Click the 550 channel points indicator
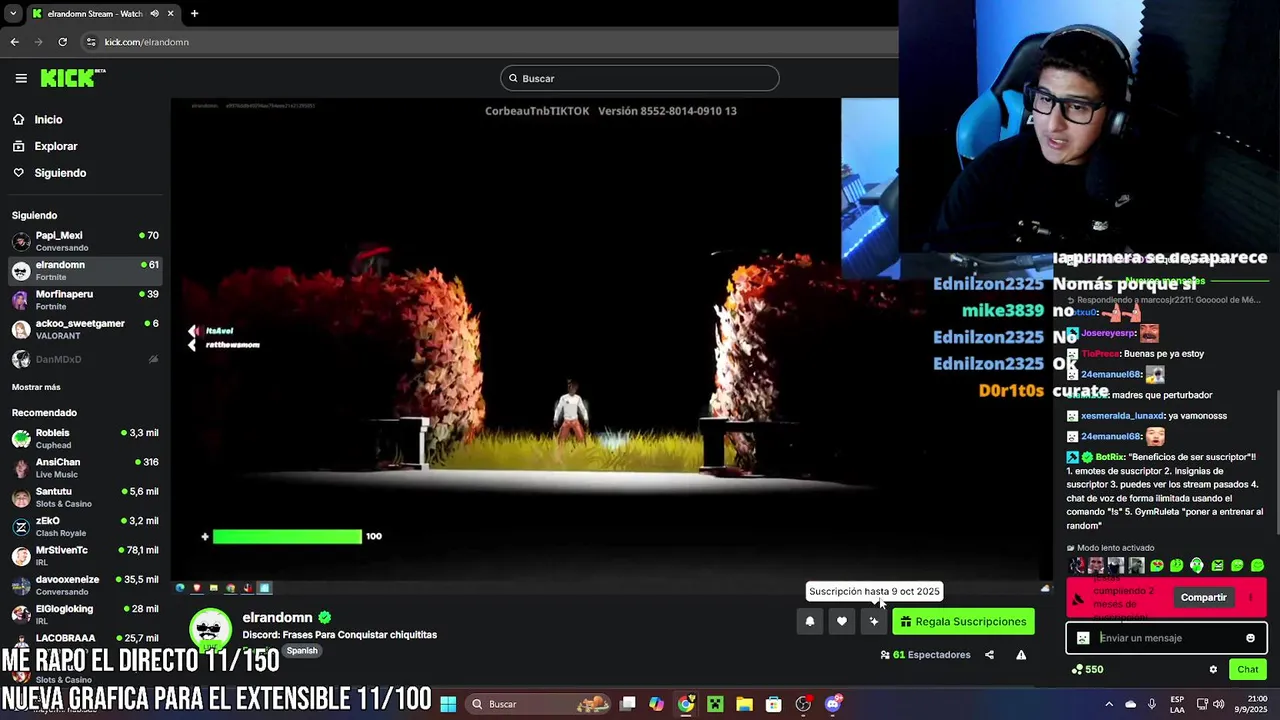The height and width of the screenshot is (720, 1280). coord(1088,670)
